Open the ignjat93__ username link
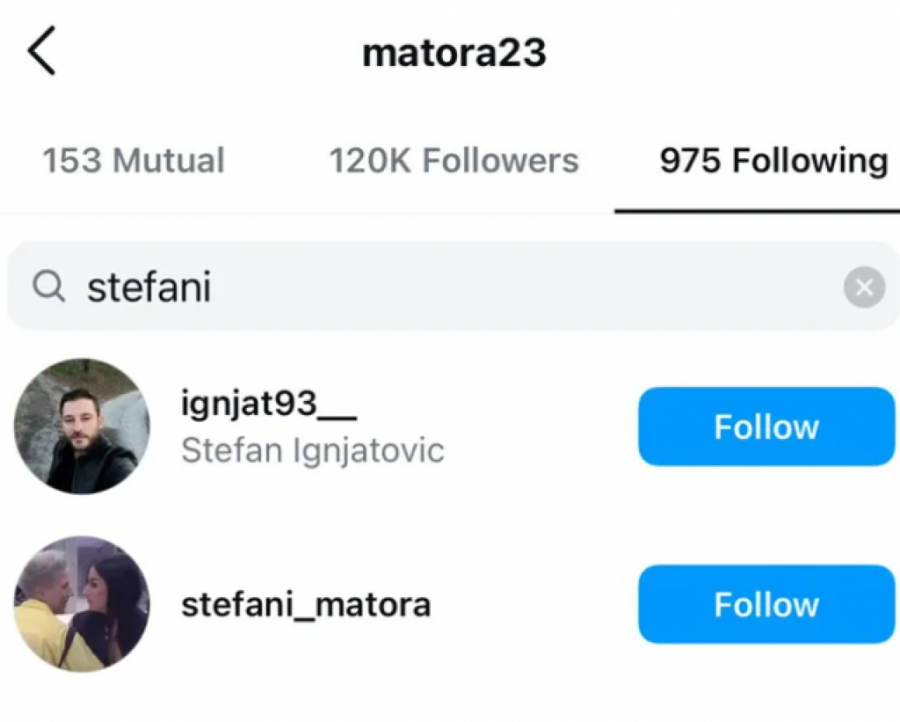This screenshot has width=900, height=722. [269, 404]
